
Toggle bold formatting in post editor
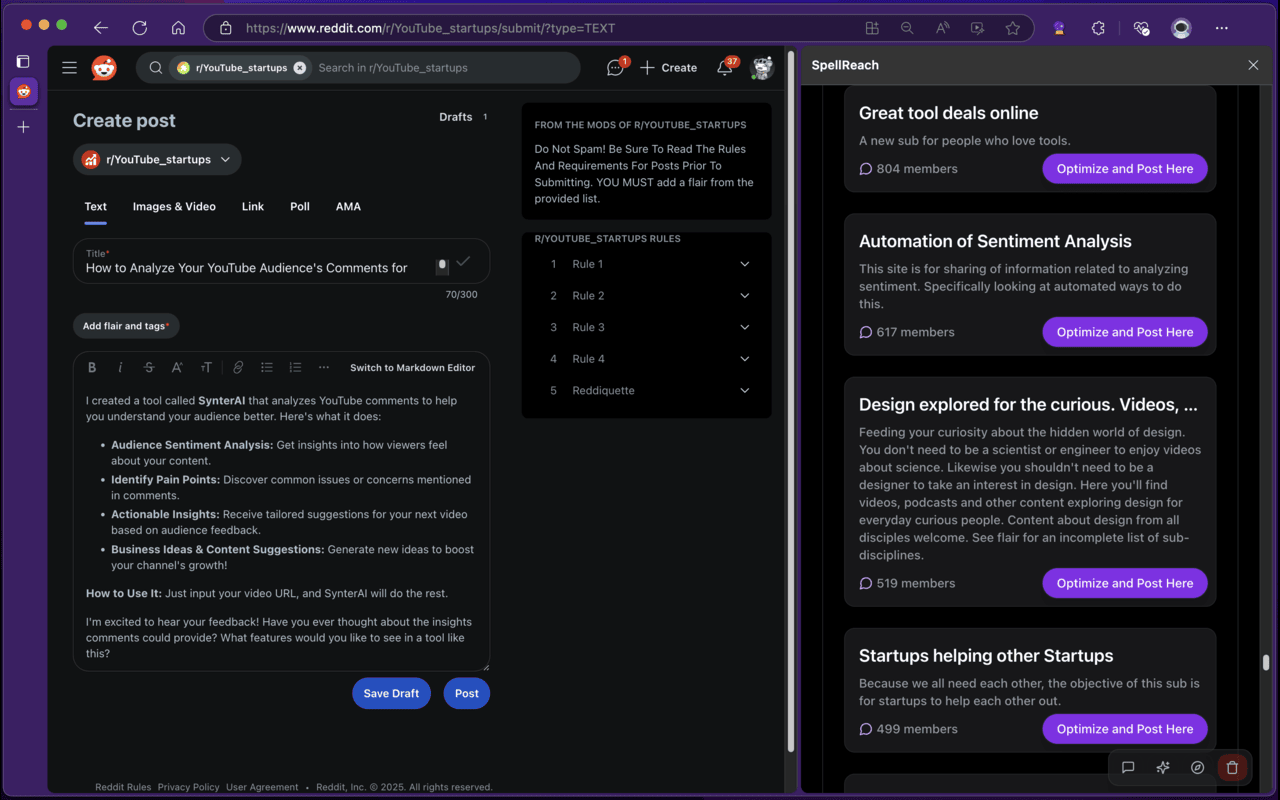coord(92,367)
